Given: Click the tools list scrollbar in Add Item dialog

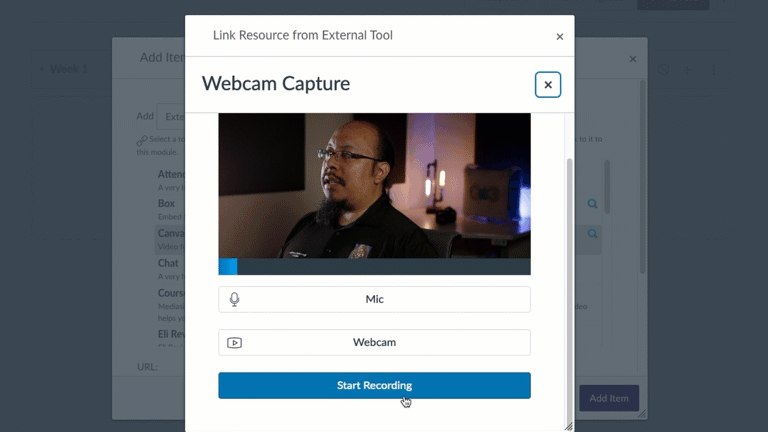Looking at the screenshot, I should (607, 187).
